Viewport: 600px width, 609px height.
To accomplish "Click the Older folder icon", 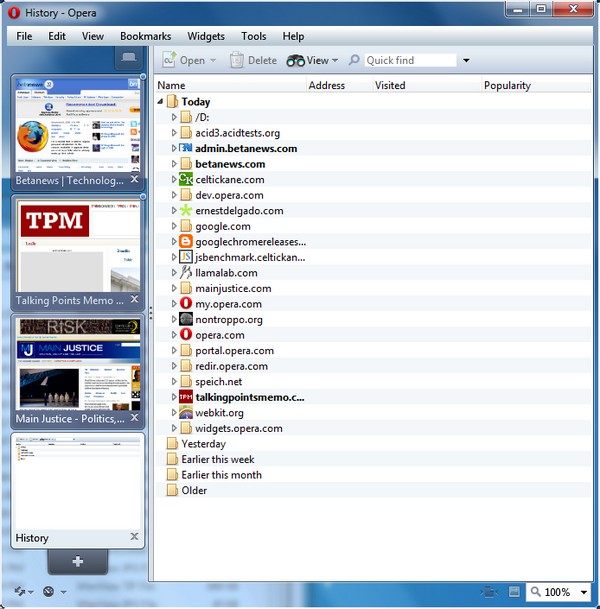I will pos(172,490).
